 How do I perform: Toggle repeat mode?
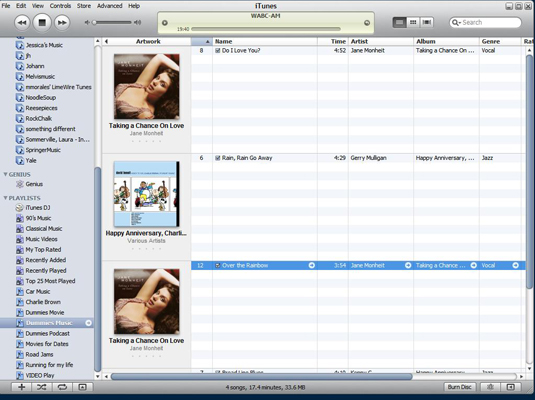click(x=62, y=387)
